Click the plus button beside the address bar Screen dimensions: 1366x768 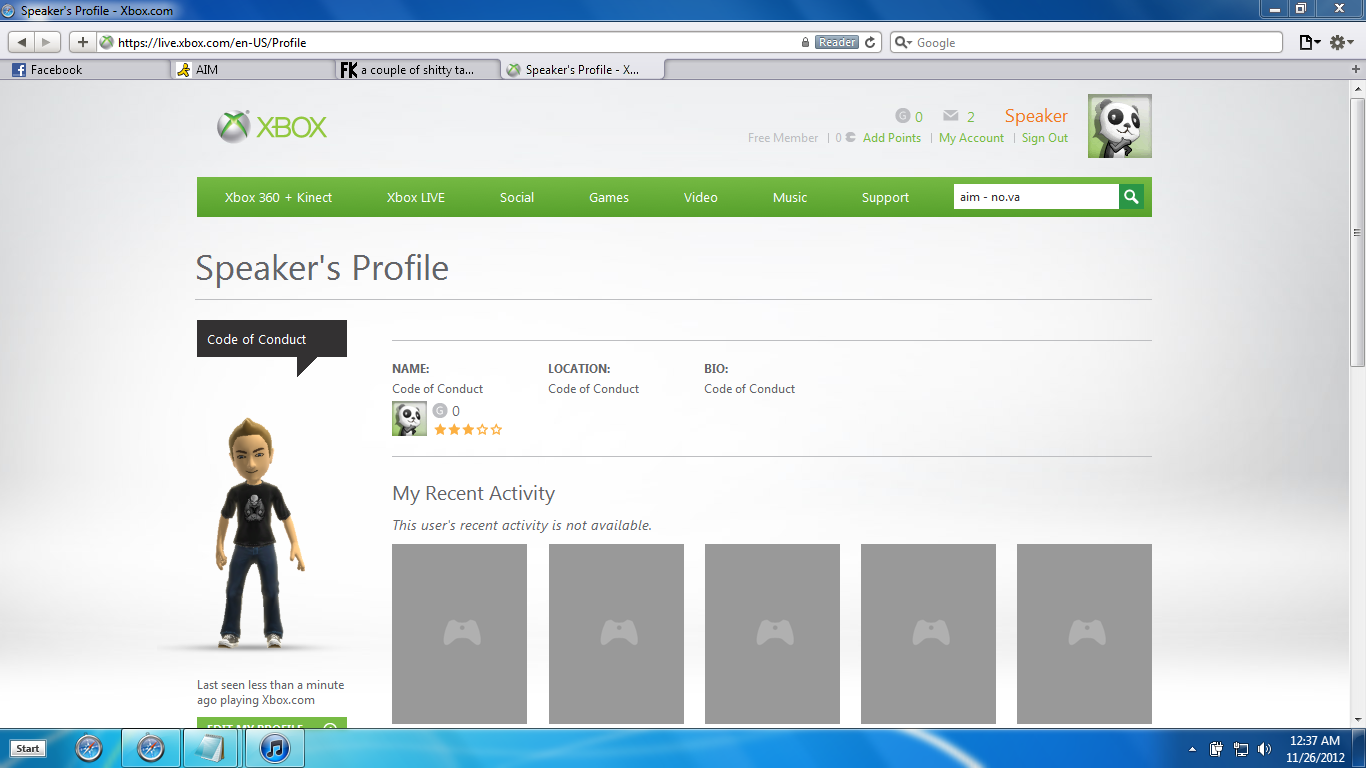(x=83, y=42)
